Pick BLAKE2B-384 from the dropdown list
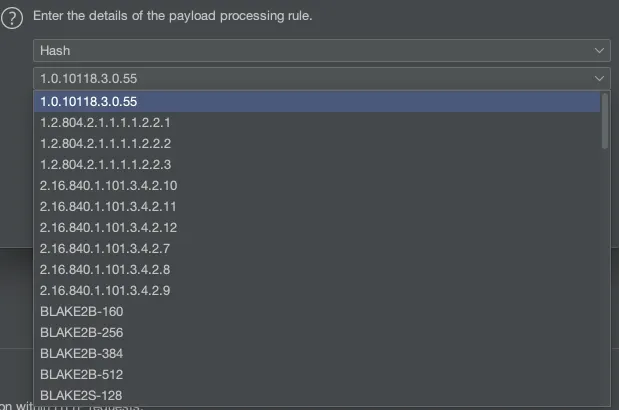Screen dimensions: 619x410 coord(81,353)
